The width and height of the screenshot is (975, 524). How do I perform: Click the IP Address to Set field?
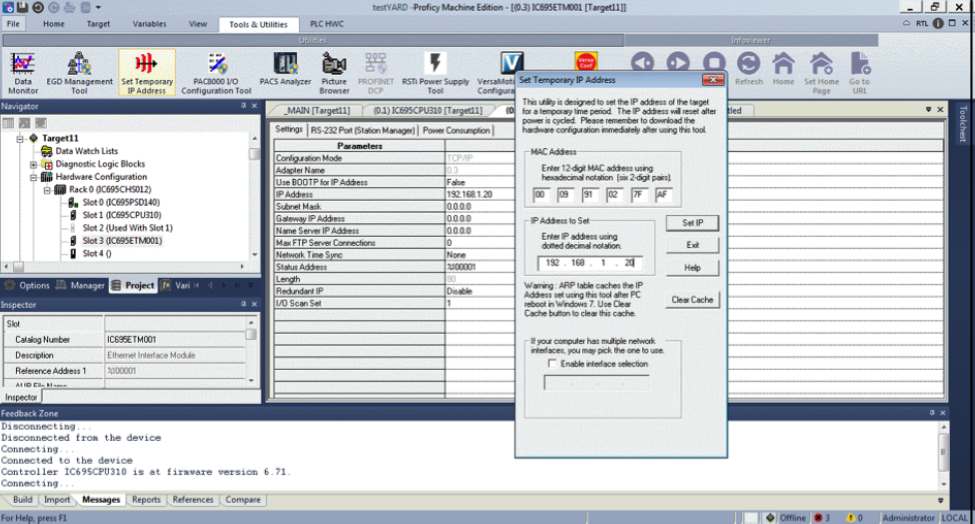[589, 263]
